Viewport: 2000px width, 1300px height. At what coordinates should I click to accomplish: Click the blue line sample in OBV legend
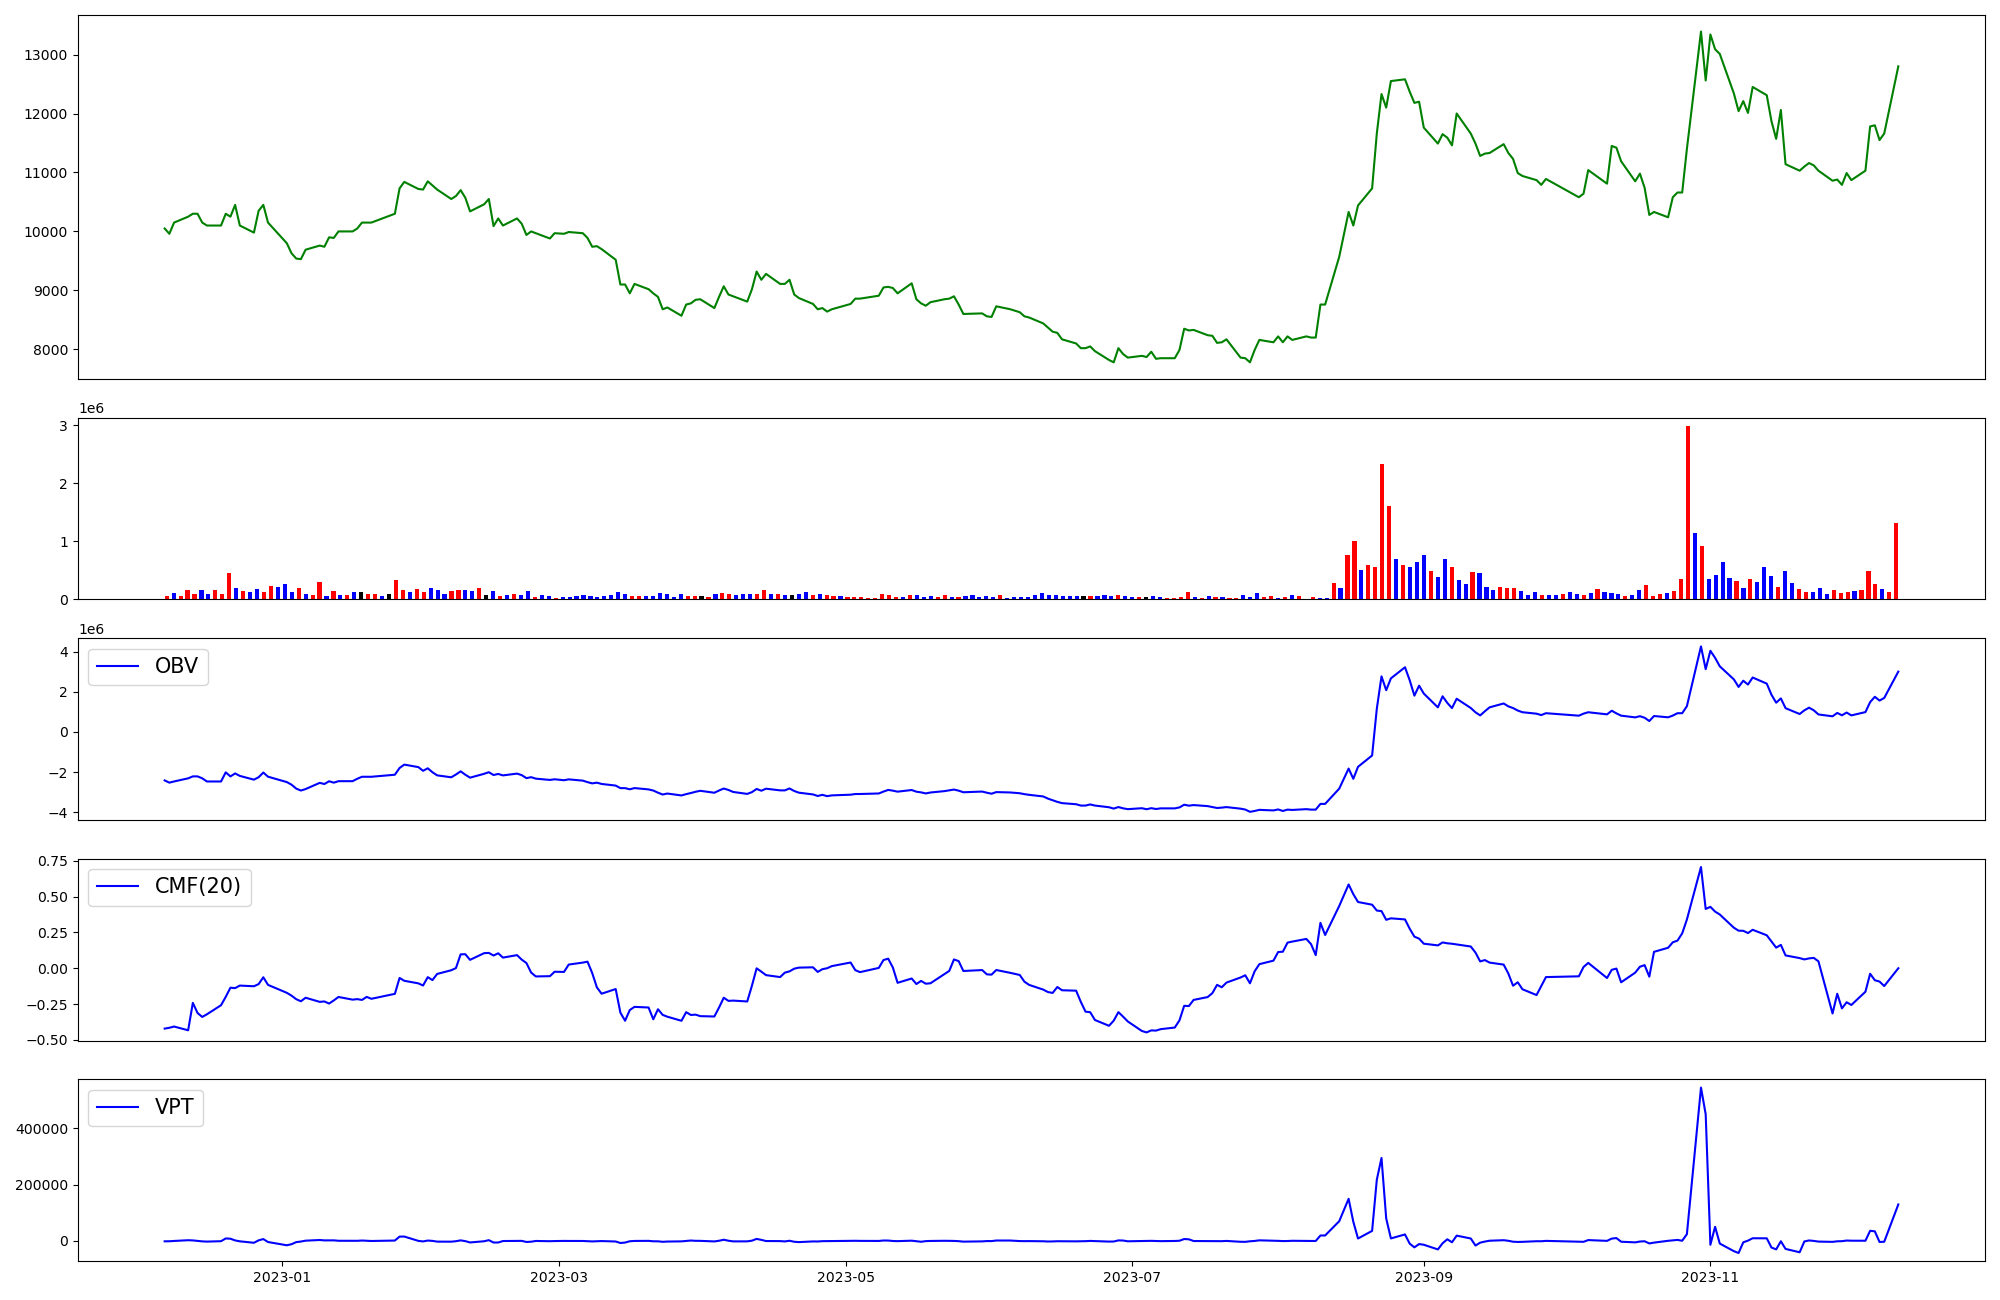click(x=118, y=667)
